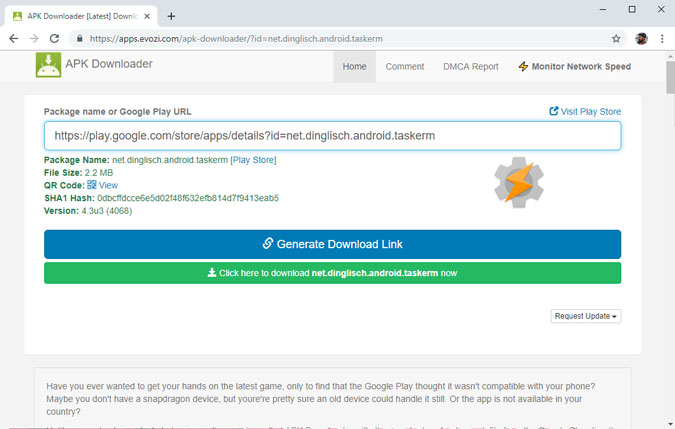Click the browser back arrow
The width and height of the screenshot is (675, 429).
14,39
